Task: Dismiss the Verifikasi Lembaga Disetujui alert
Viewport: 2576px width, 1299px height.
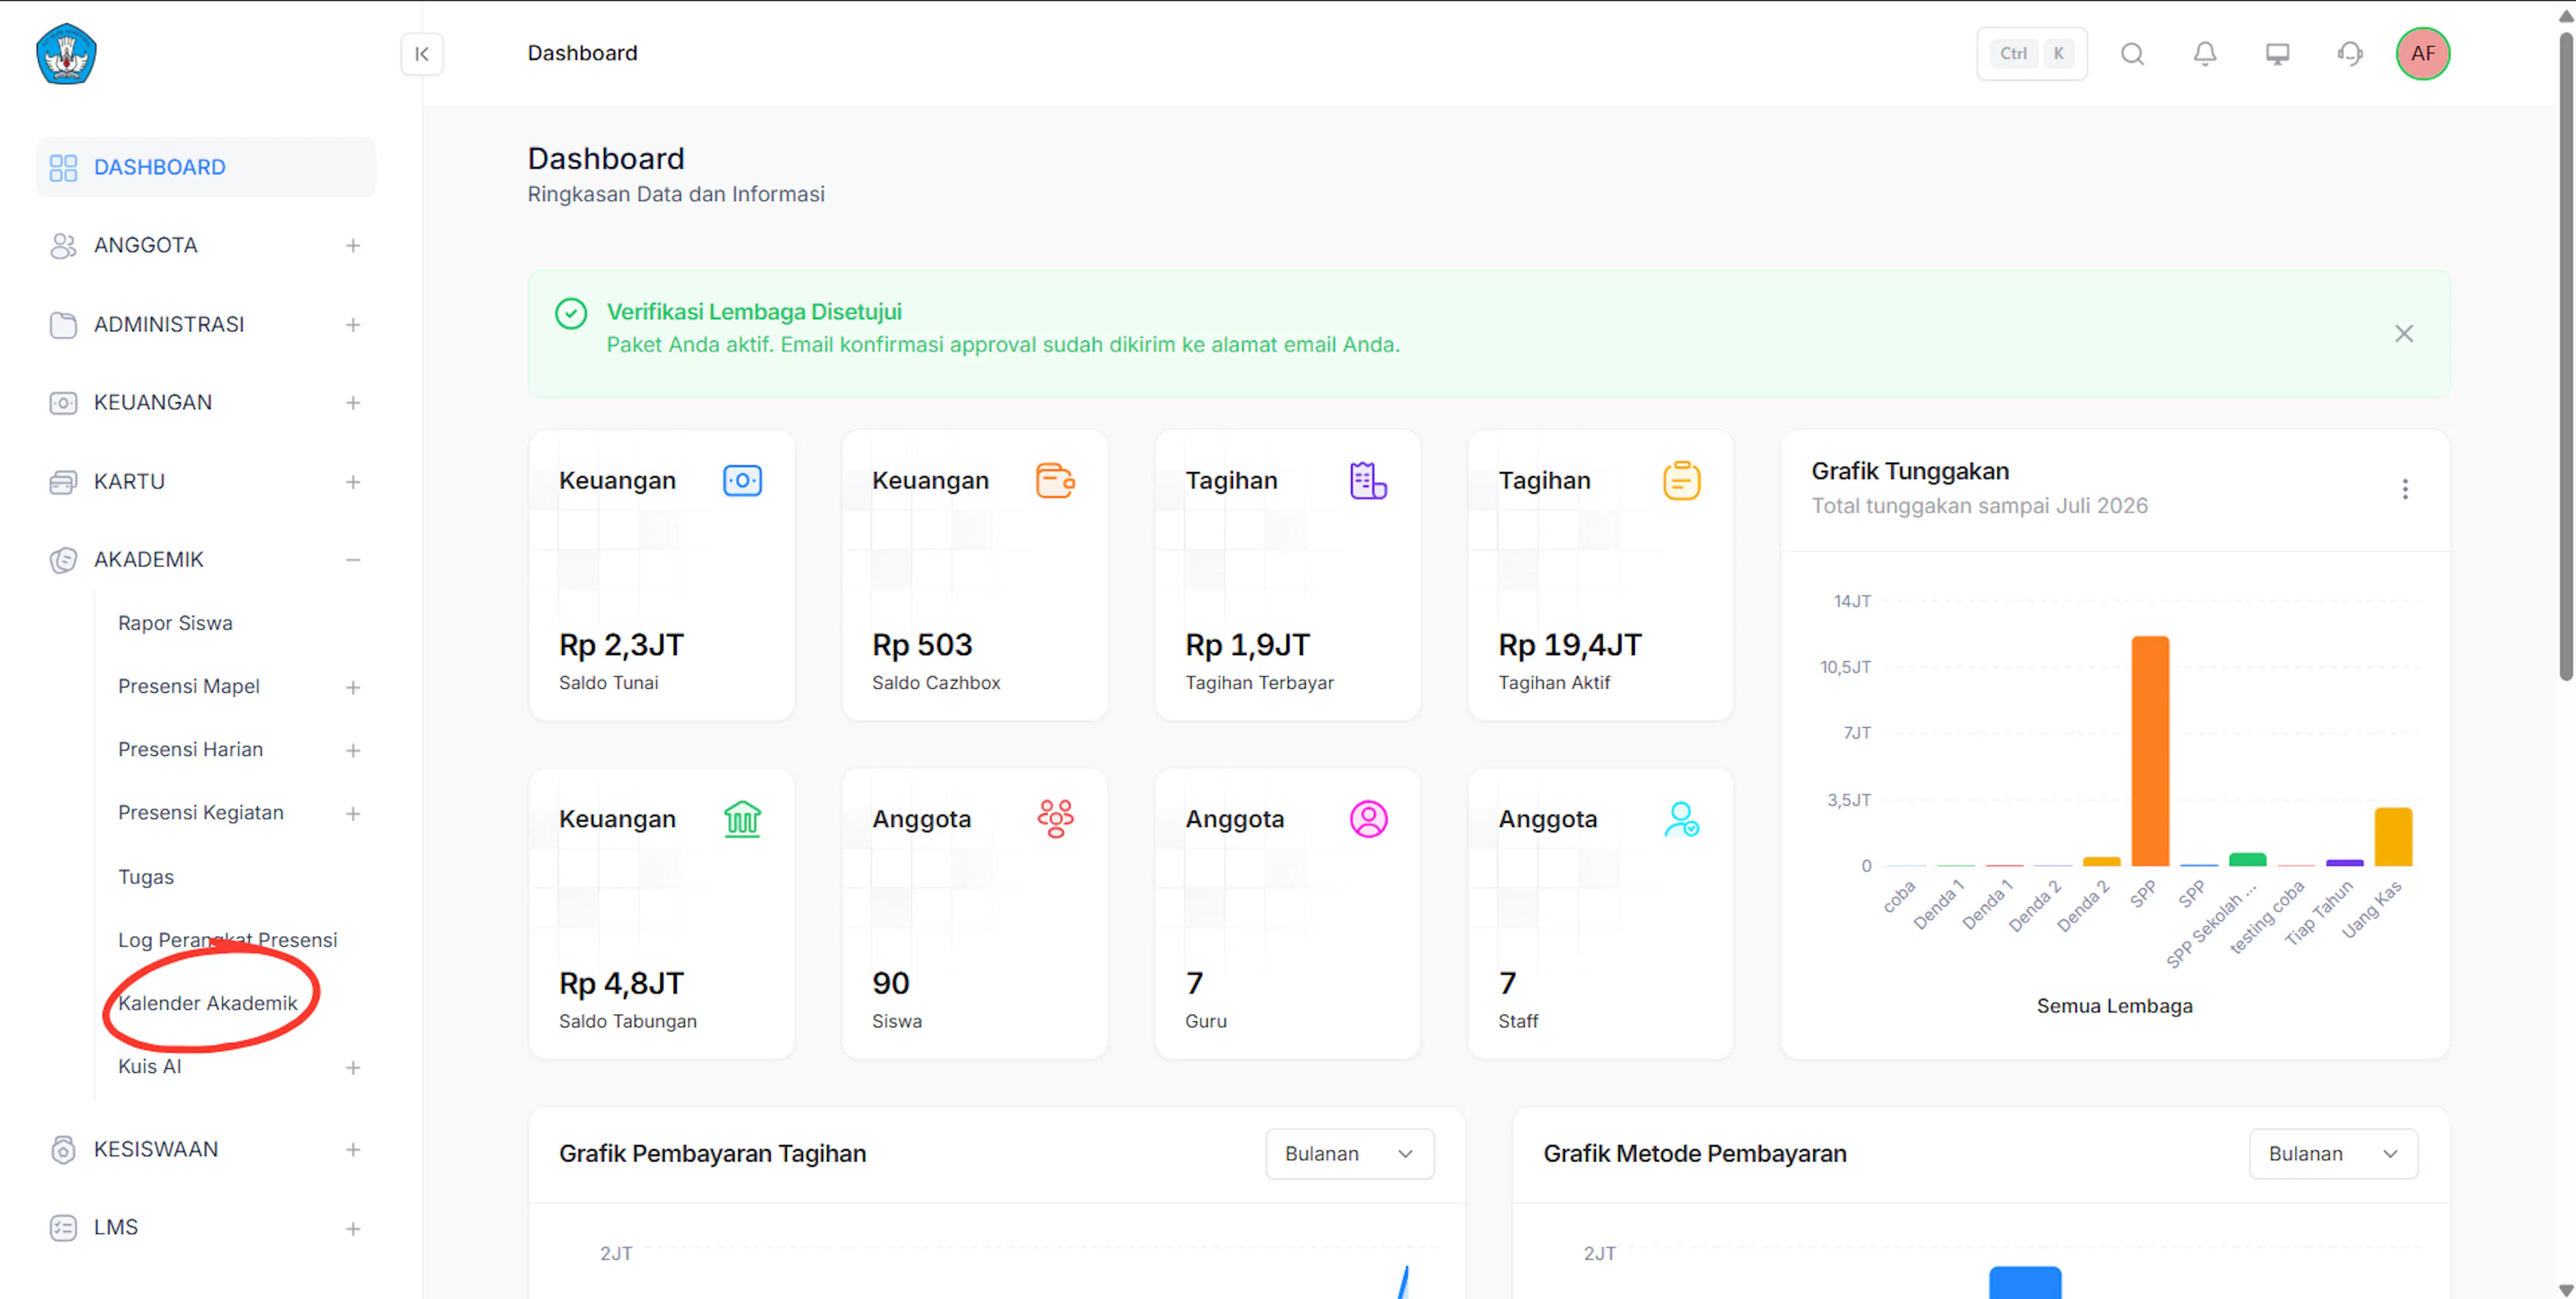Action: (2403, 333)
